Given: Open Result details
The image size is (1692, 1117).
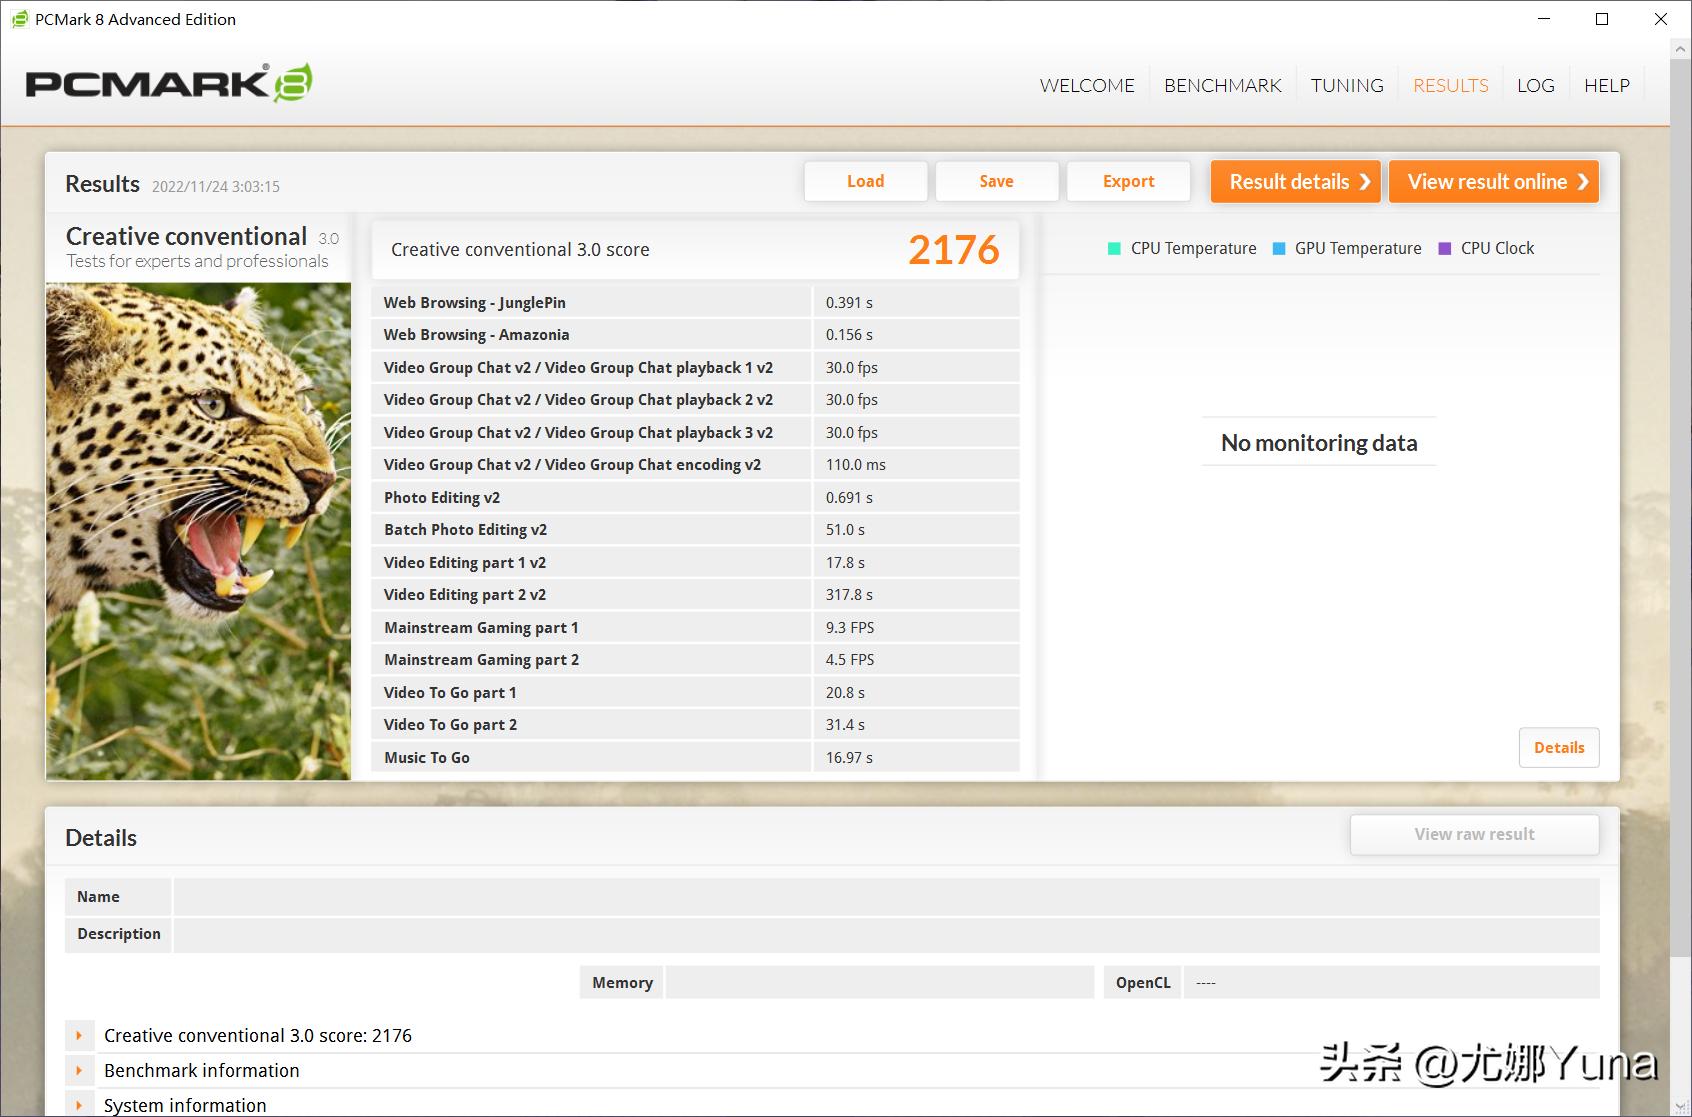Looking at the screenshot, I should 1296,182.
